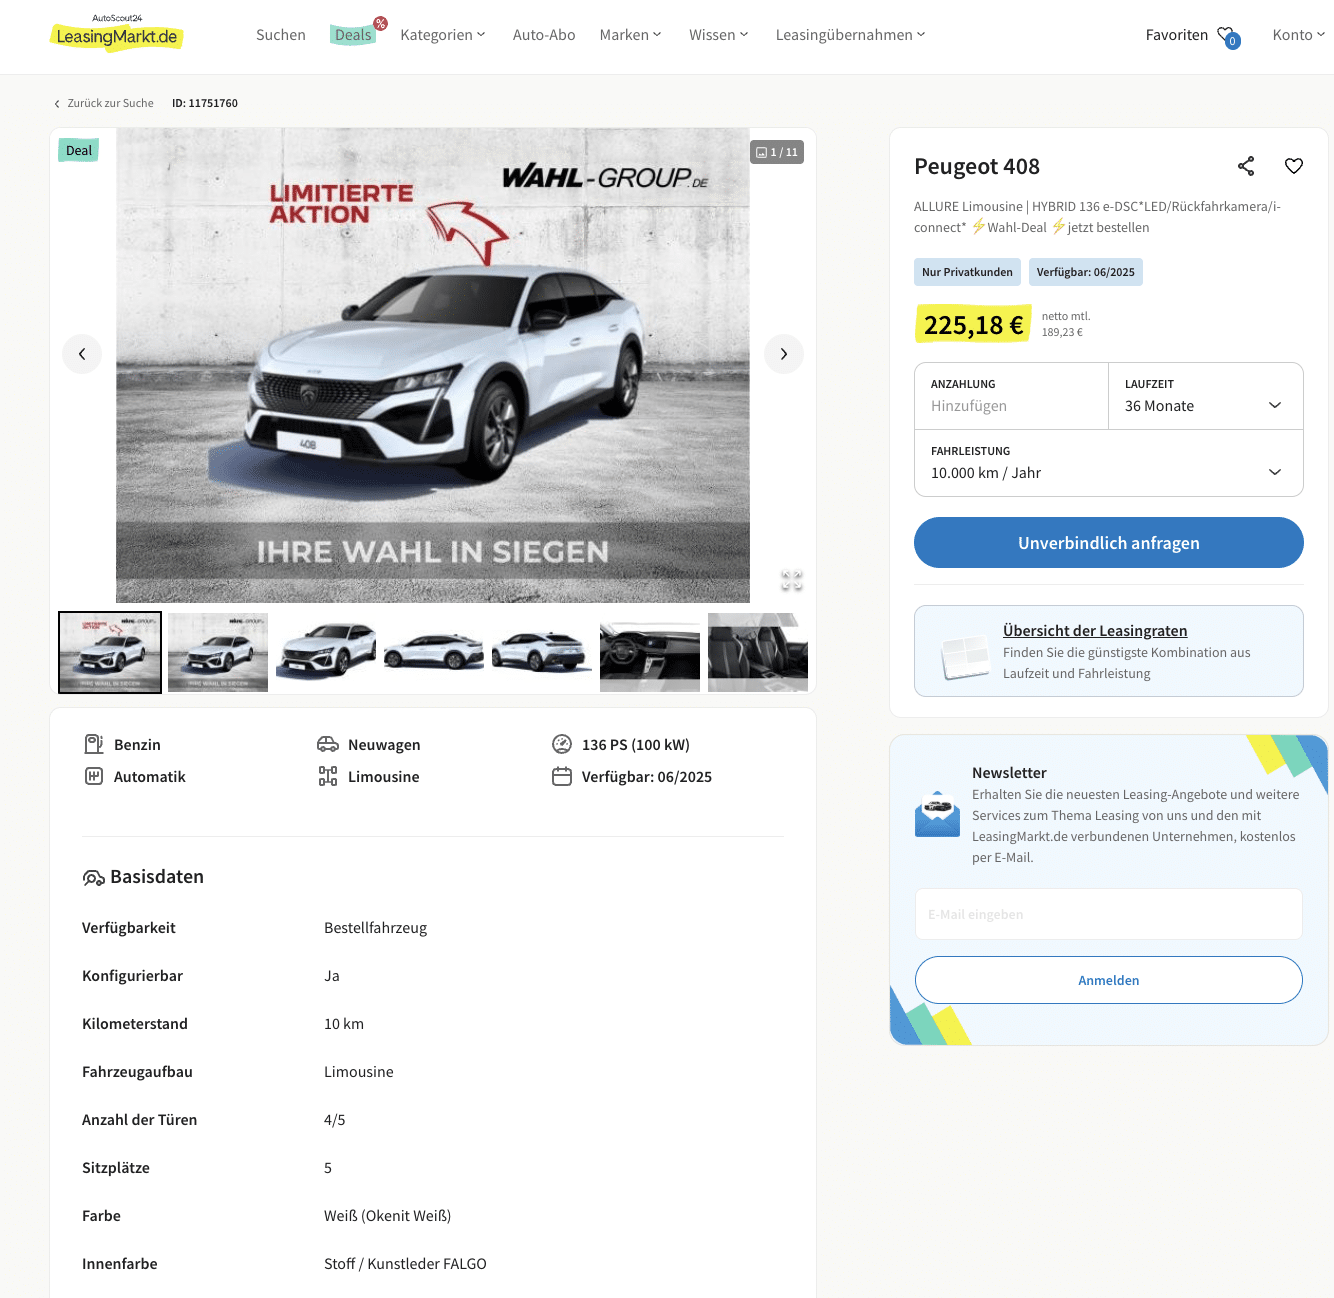The image size is (1334, 1298).
Task: Select the third thumbnail showing front angle
Action: (x=326, y=652)
